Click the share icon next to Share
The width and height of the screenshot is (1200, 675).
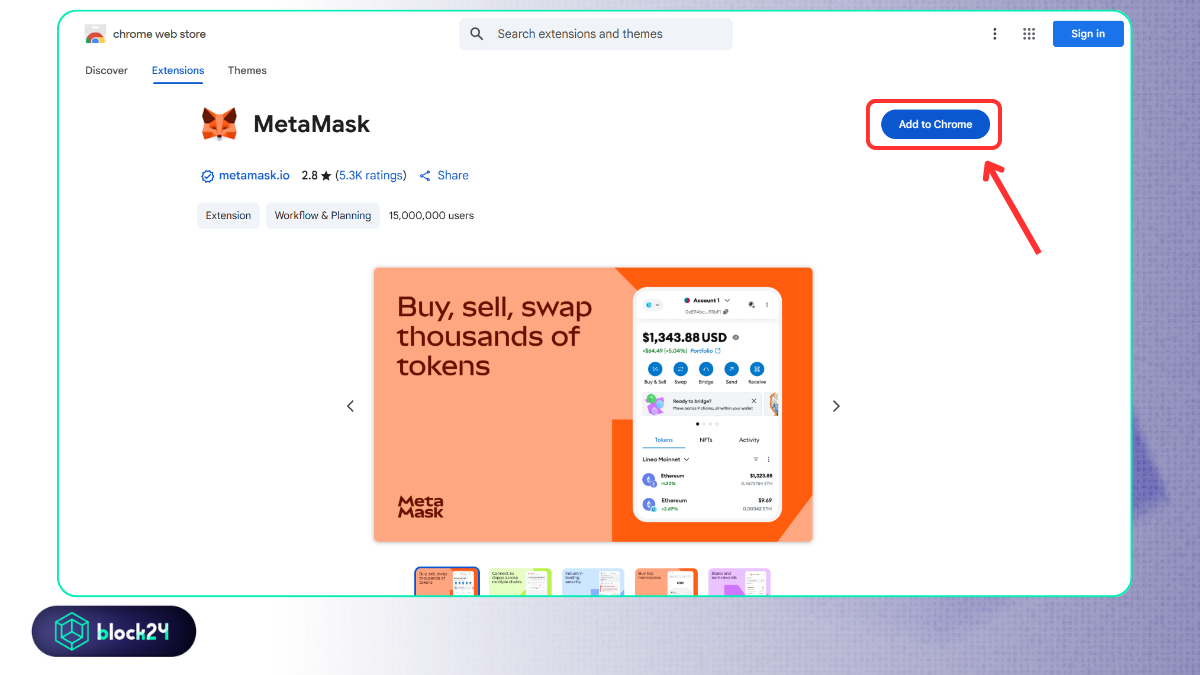click(425, 176)
